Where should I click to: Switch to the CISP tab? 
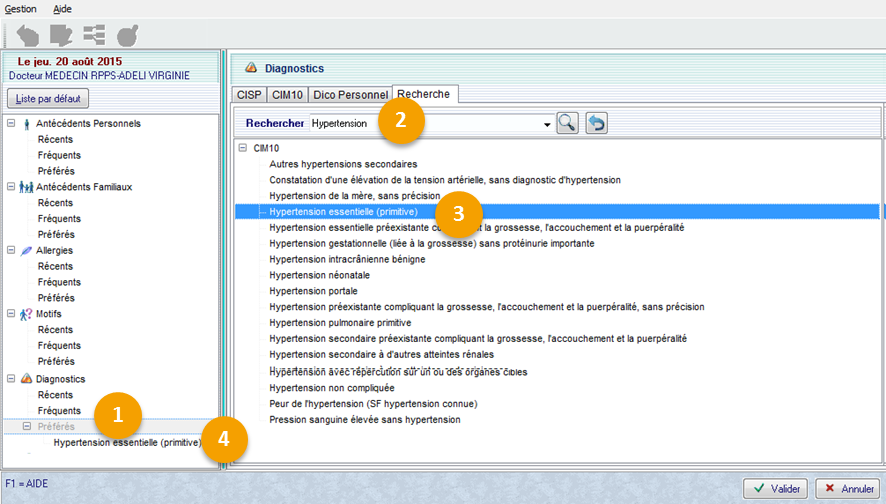[x=247, y=95]
